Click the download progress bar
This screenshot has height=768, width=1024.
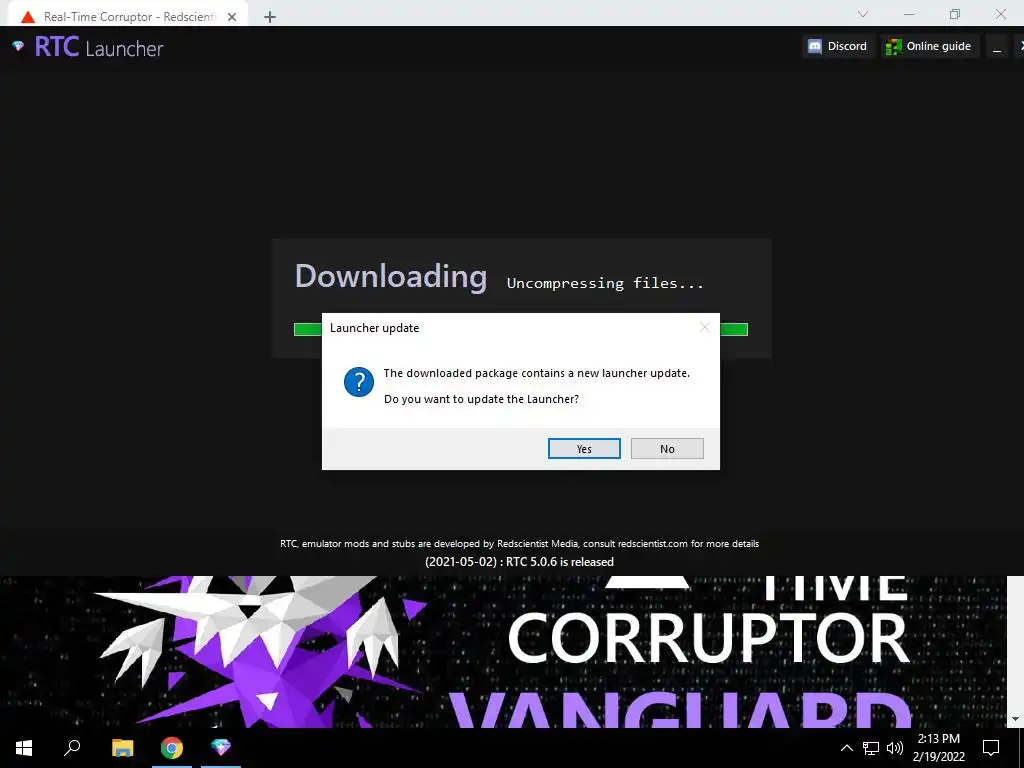coord(520,329)
